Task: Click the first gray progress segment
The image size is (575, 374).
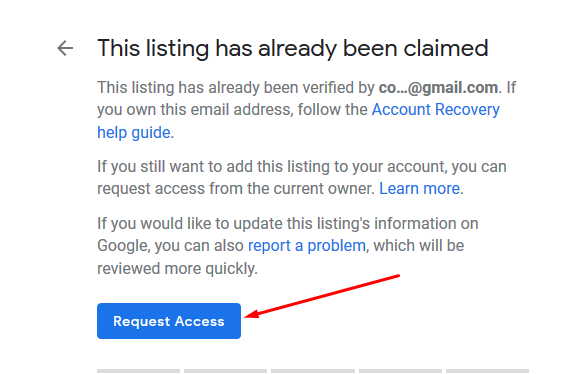Action: point(139,371)
